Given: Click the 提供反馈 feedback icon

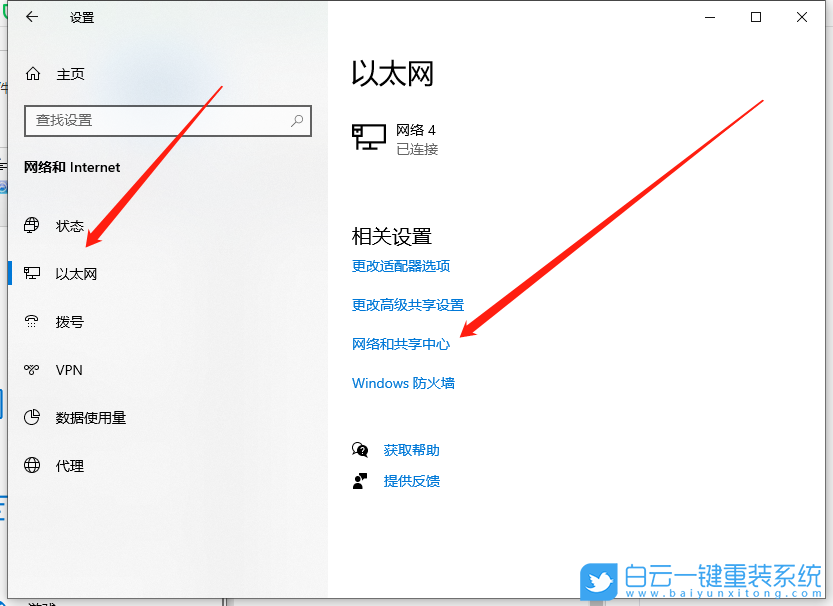Looking at the screenshot, I should point(360,480).
